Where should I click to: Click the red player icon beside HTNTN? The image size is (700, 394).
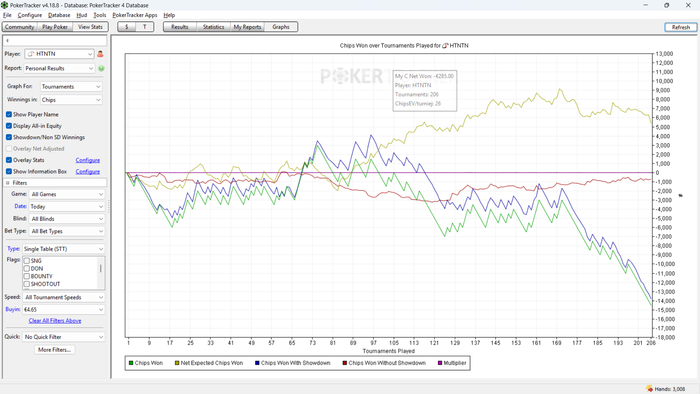(x=100, y=54)
